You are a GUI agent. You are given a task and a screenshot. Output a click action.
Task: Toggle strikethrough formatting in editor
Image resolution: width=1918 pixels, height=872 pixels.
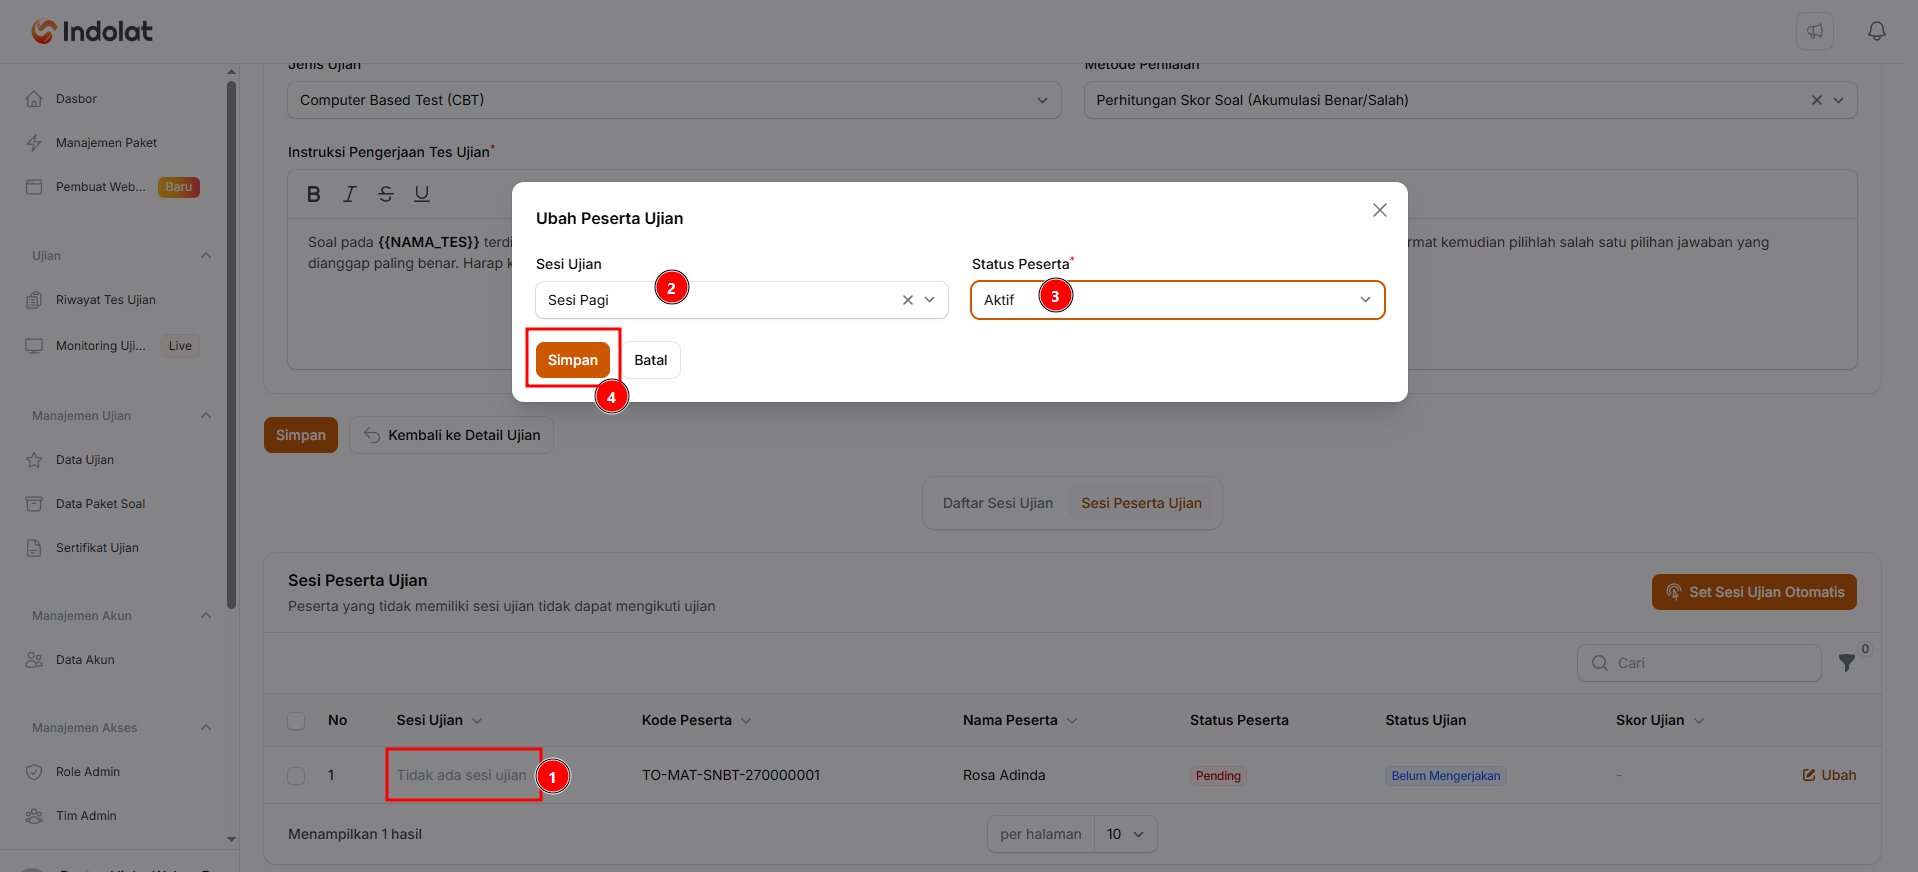tap(386, 194)
